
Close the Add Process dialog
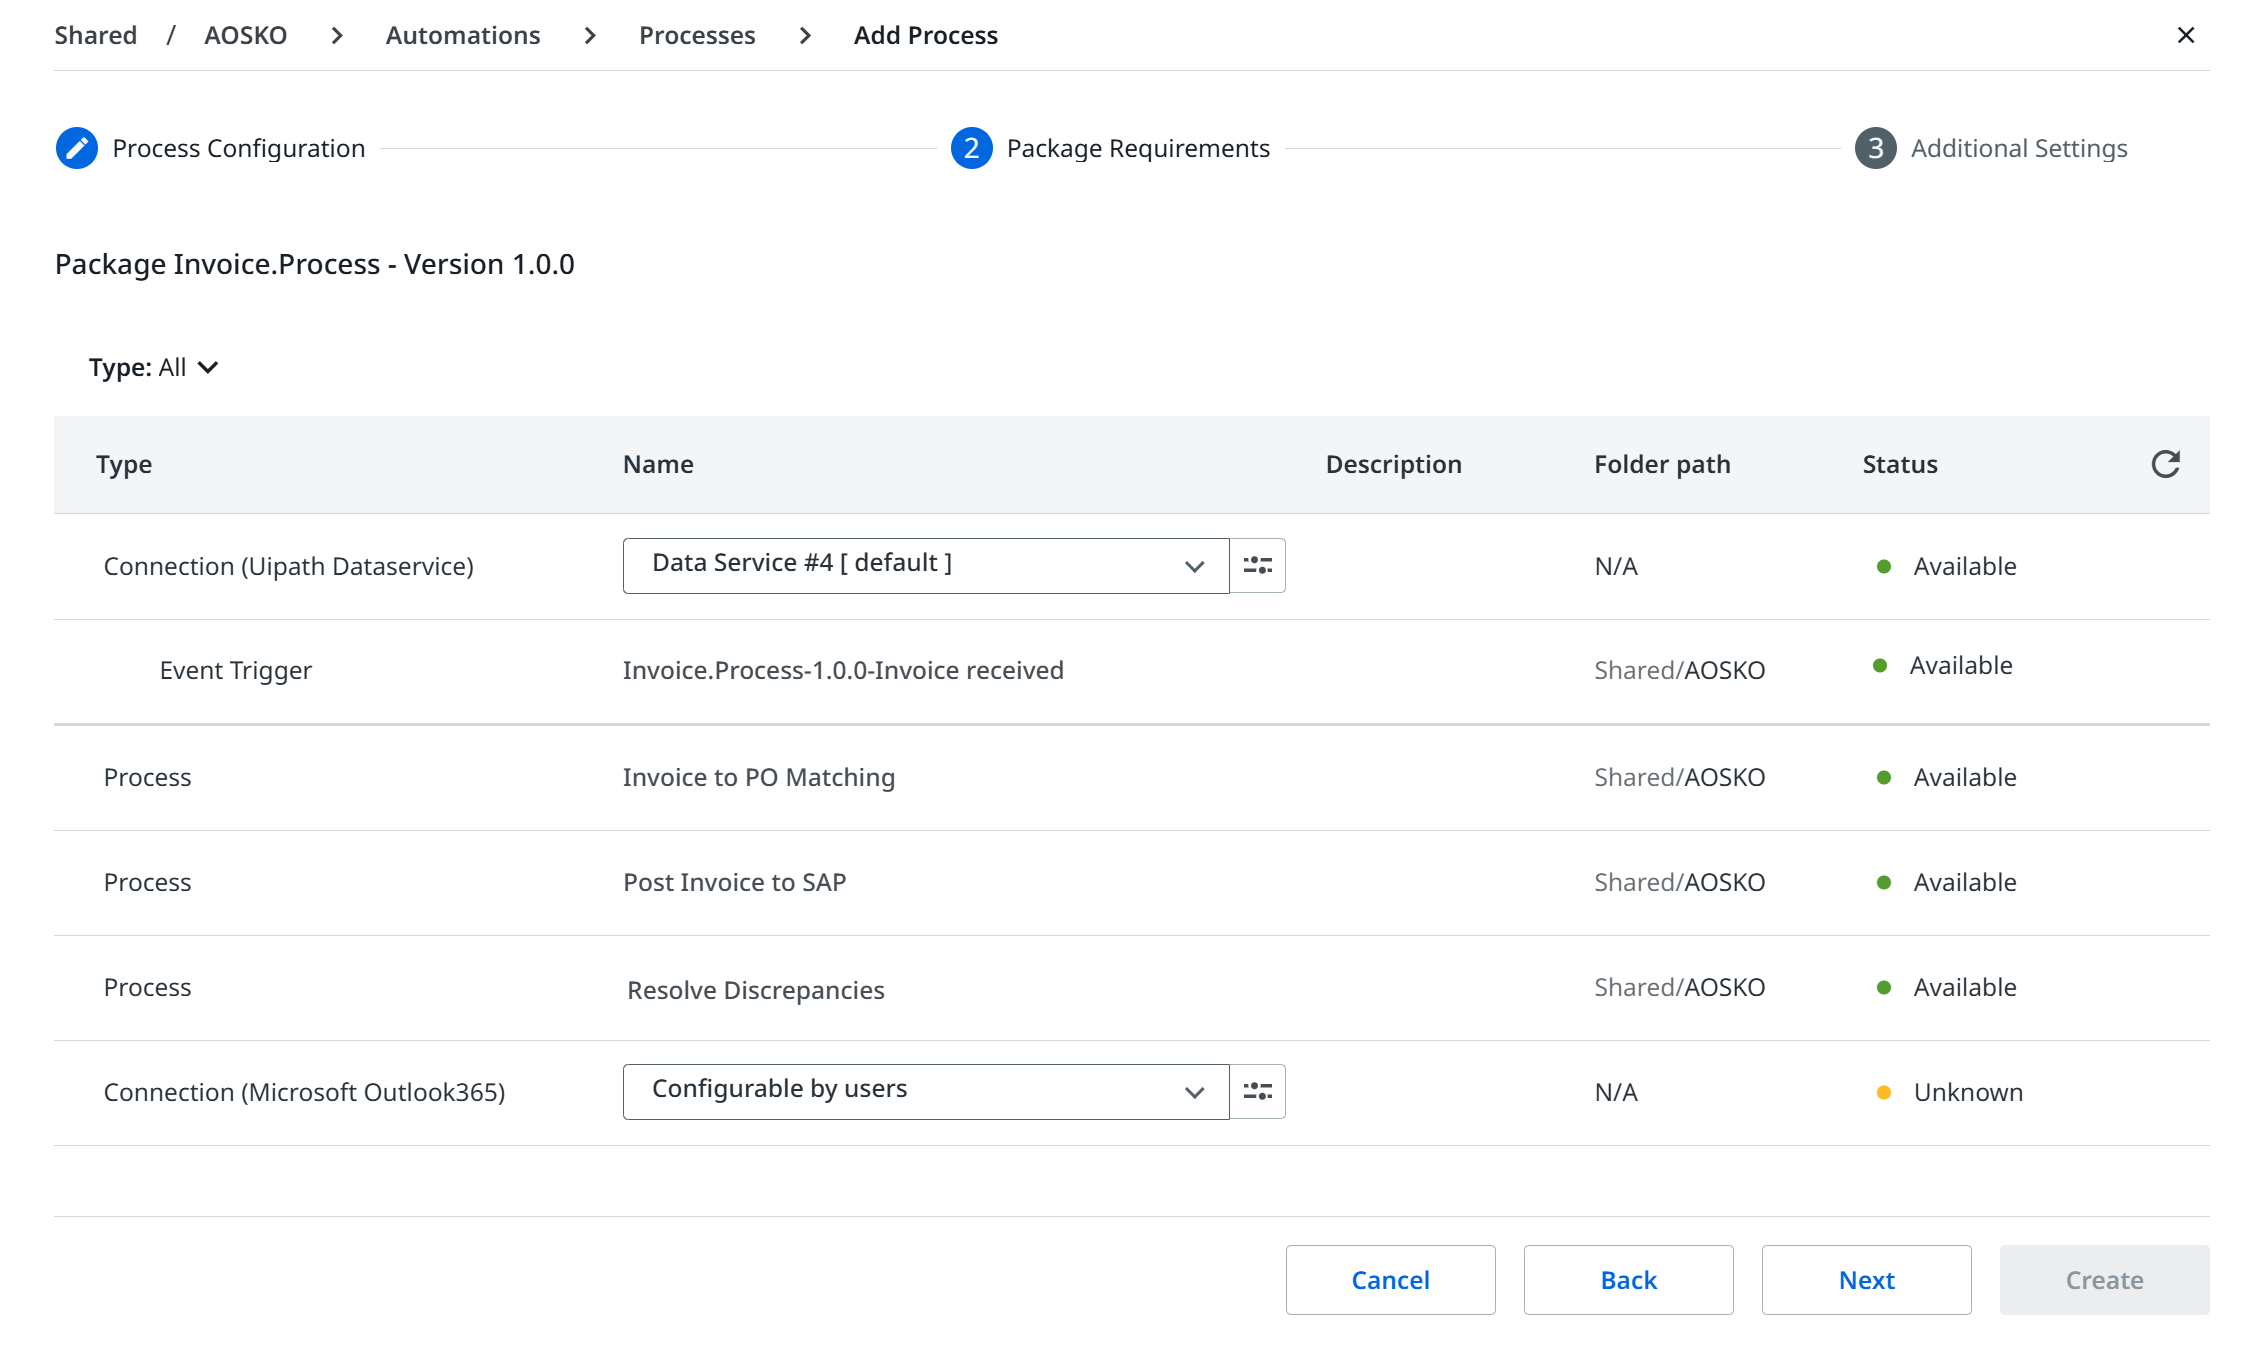[2185, 35]
